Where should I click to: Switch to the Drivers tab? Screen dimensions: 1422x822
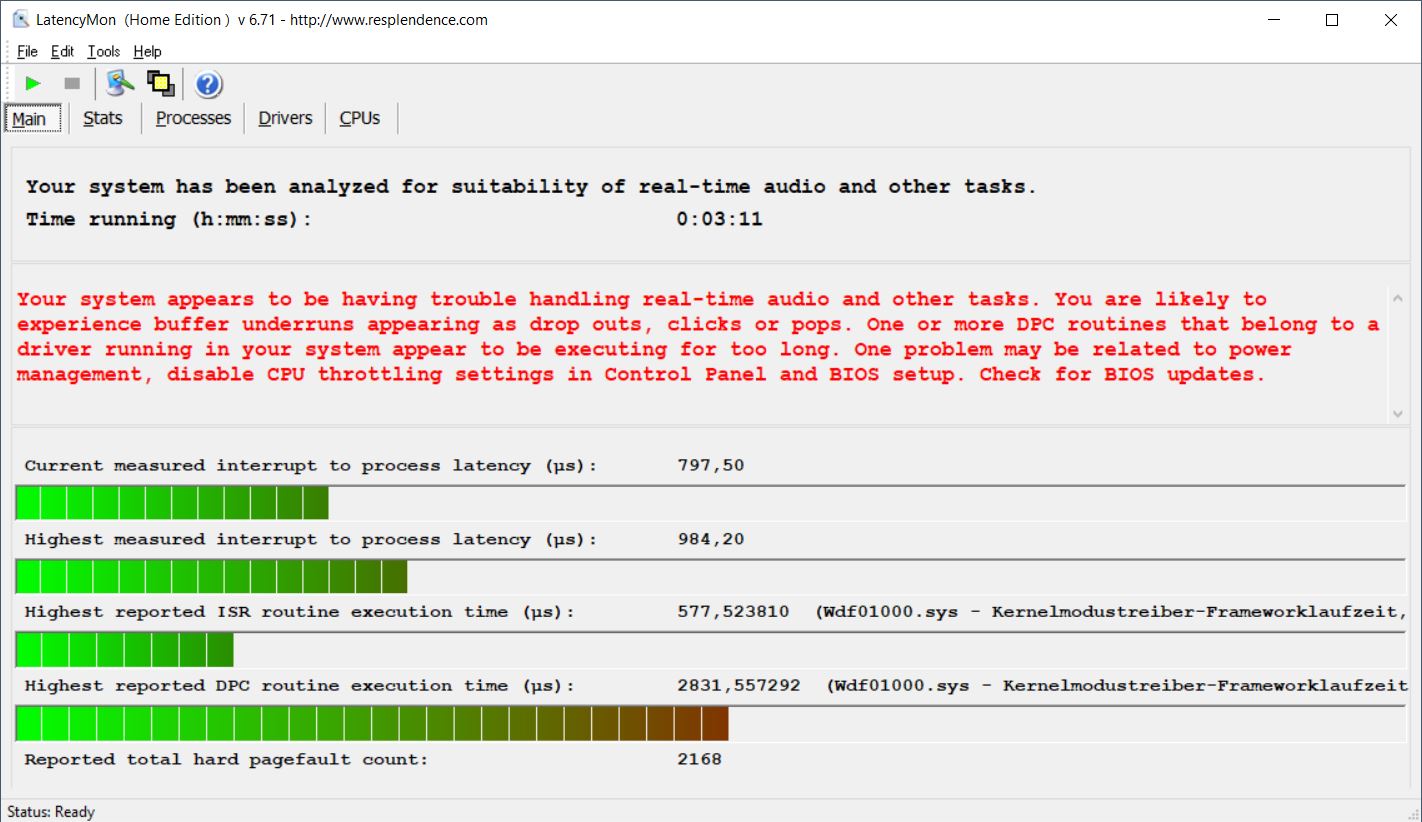285,118
